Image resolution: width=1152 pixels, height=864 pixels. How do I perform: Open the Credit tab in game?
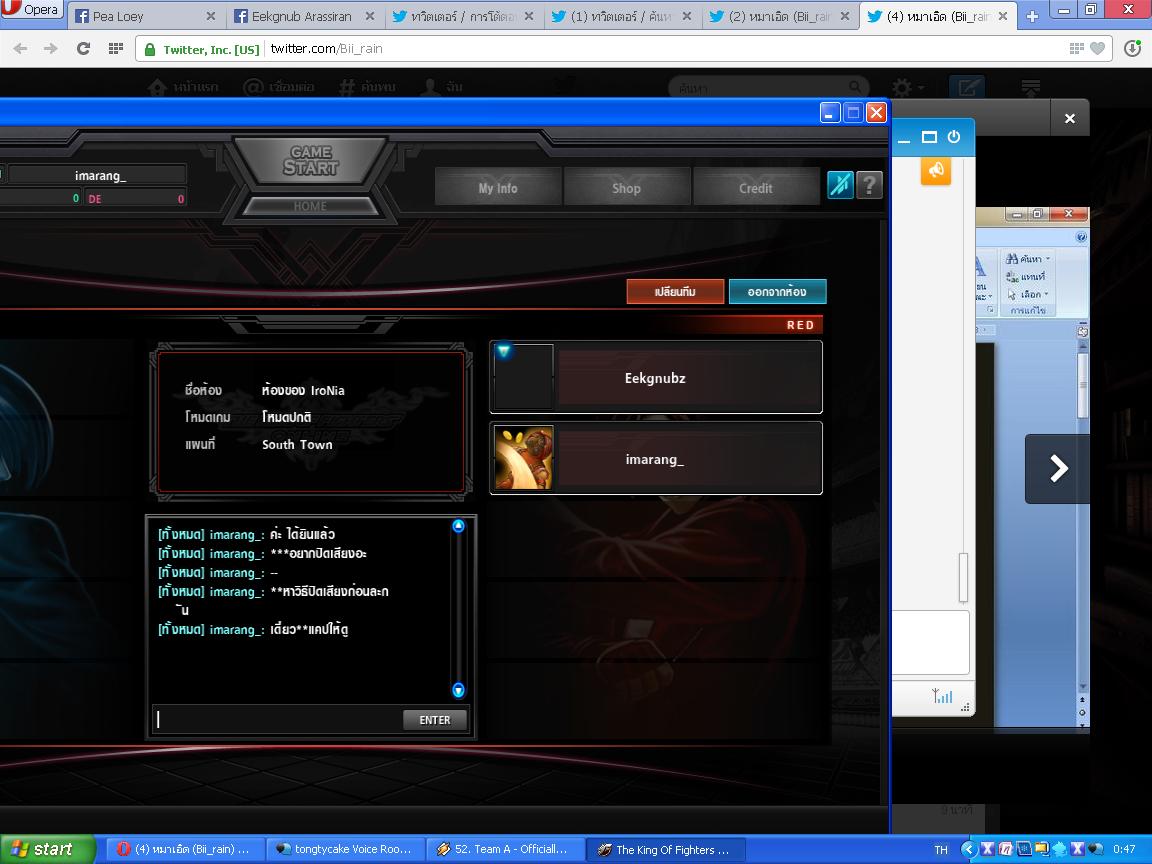pos(756,187)
